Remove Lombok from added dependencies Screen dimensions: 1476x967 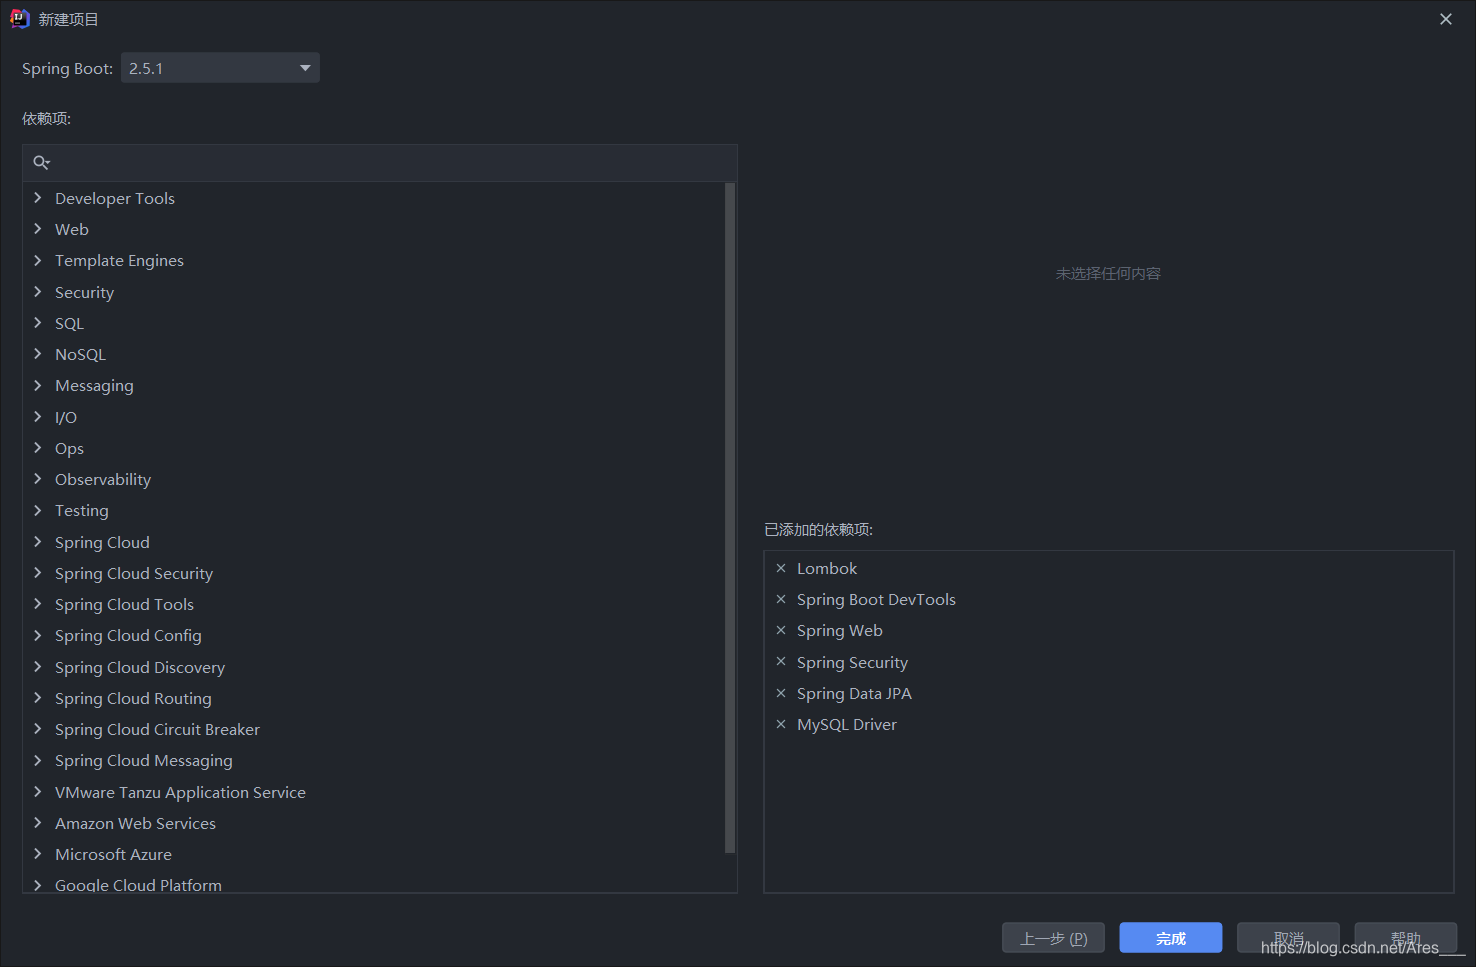click(781, 568)
